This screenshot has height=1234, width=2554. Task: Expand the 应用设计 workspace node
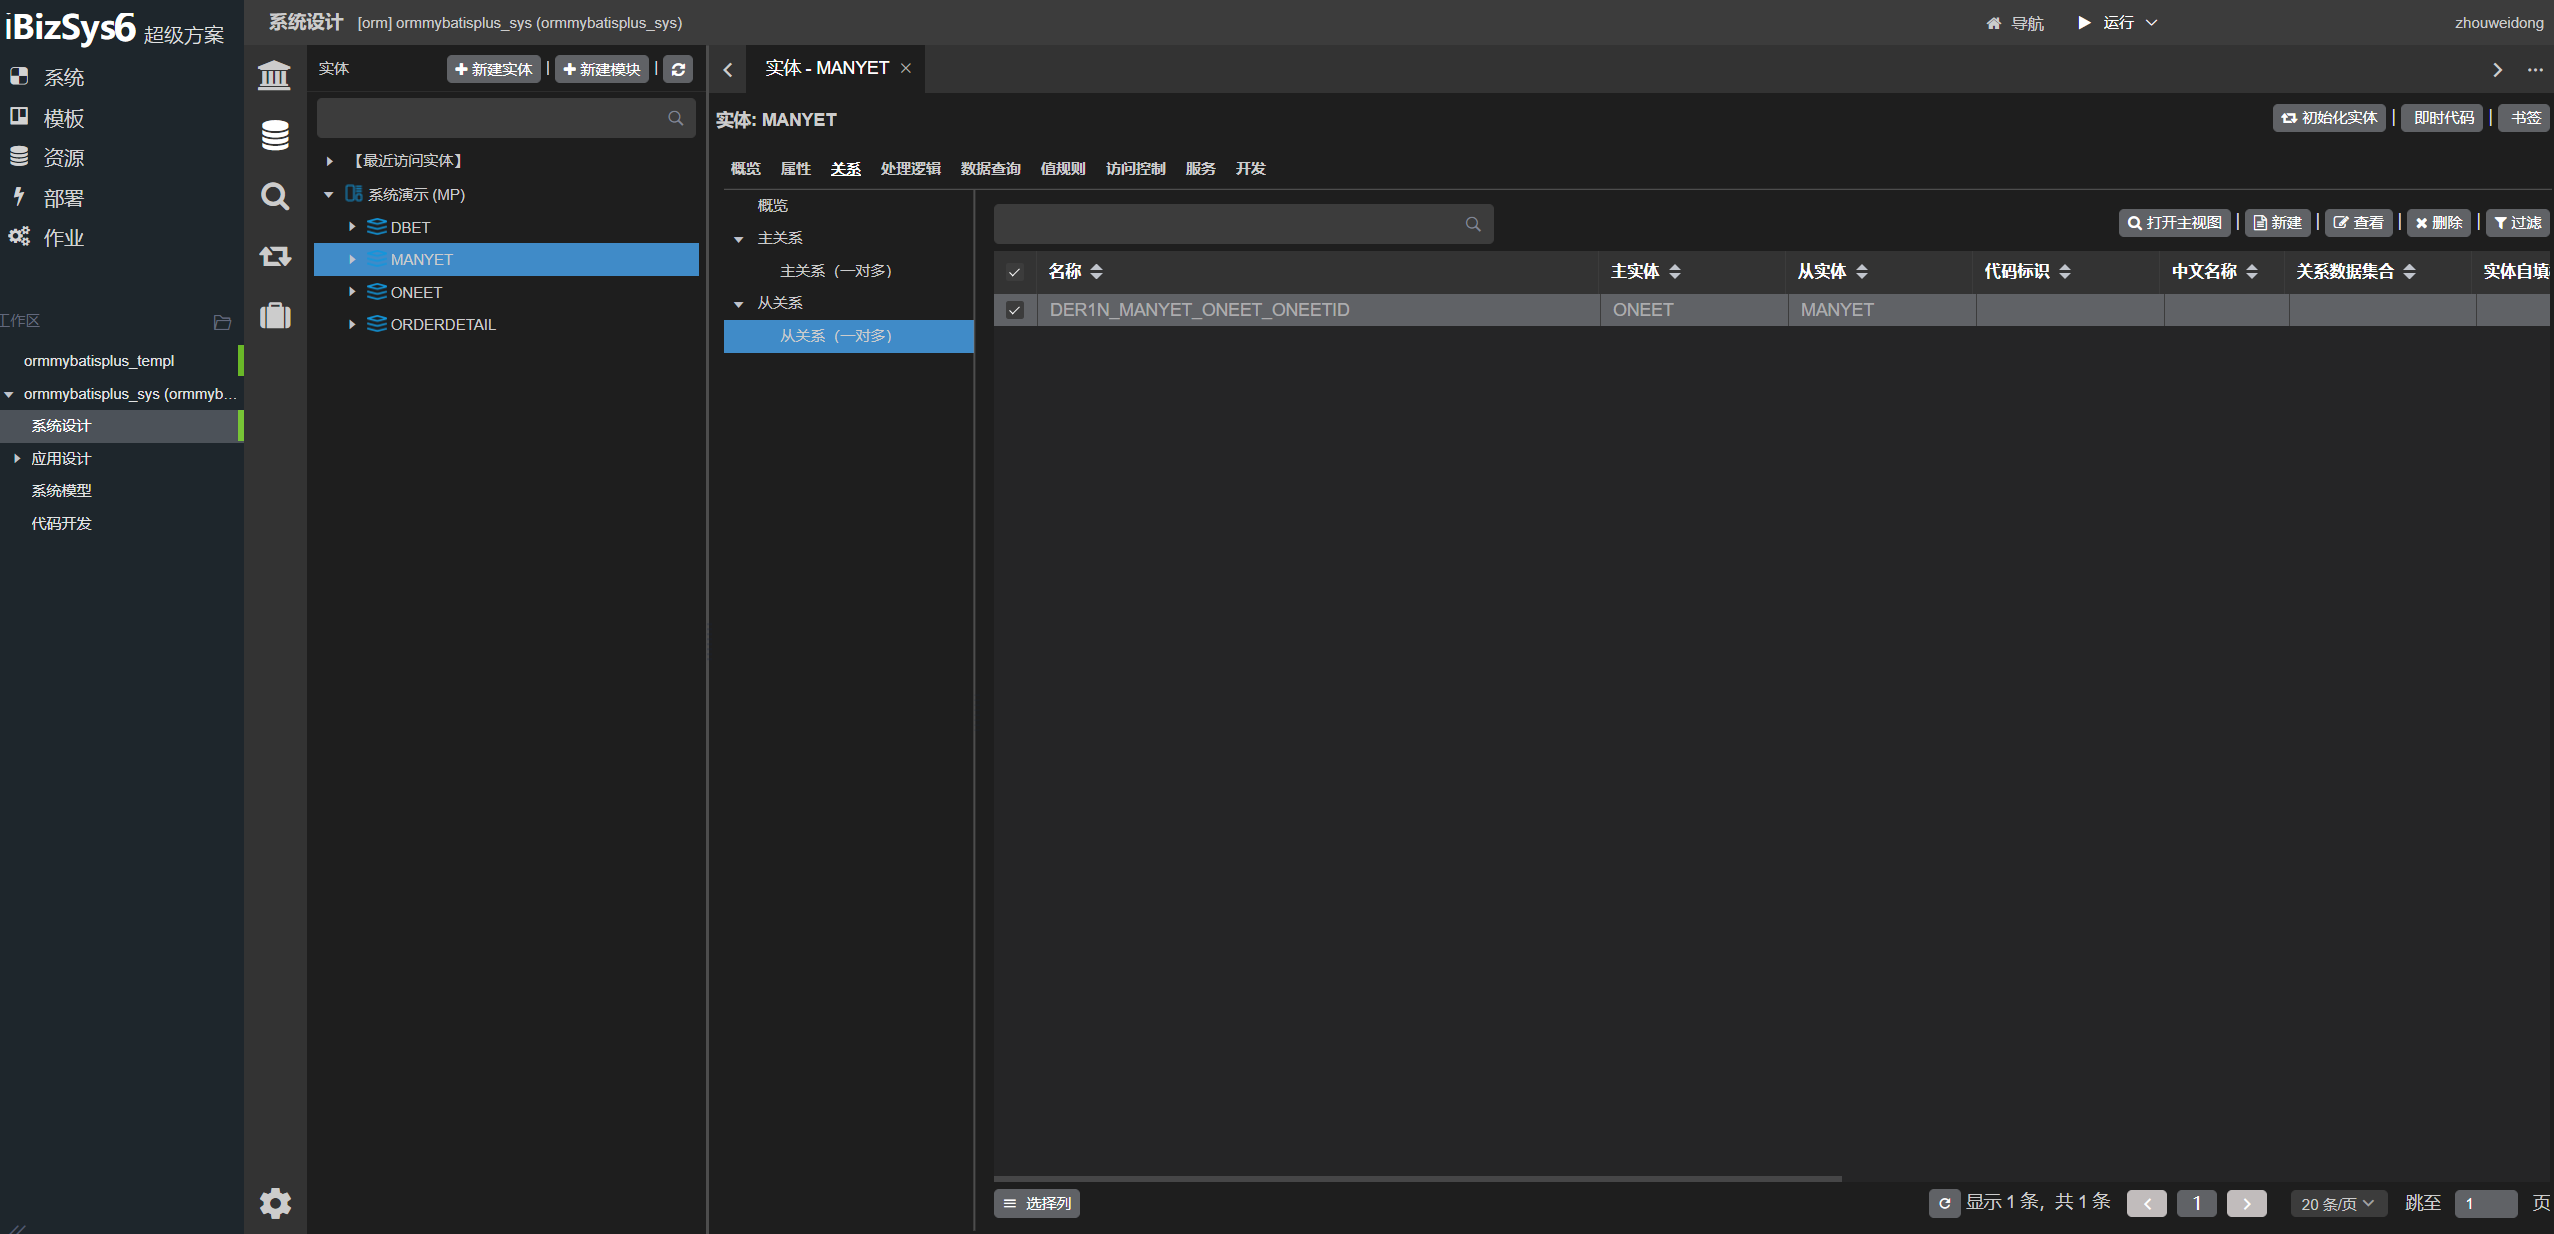click(17, 458)
